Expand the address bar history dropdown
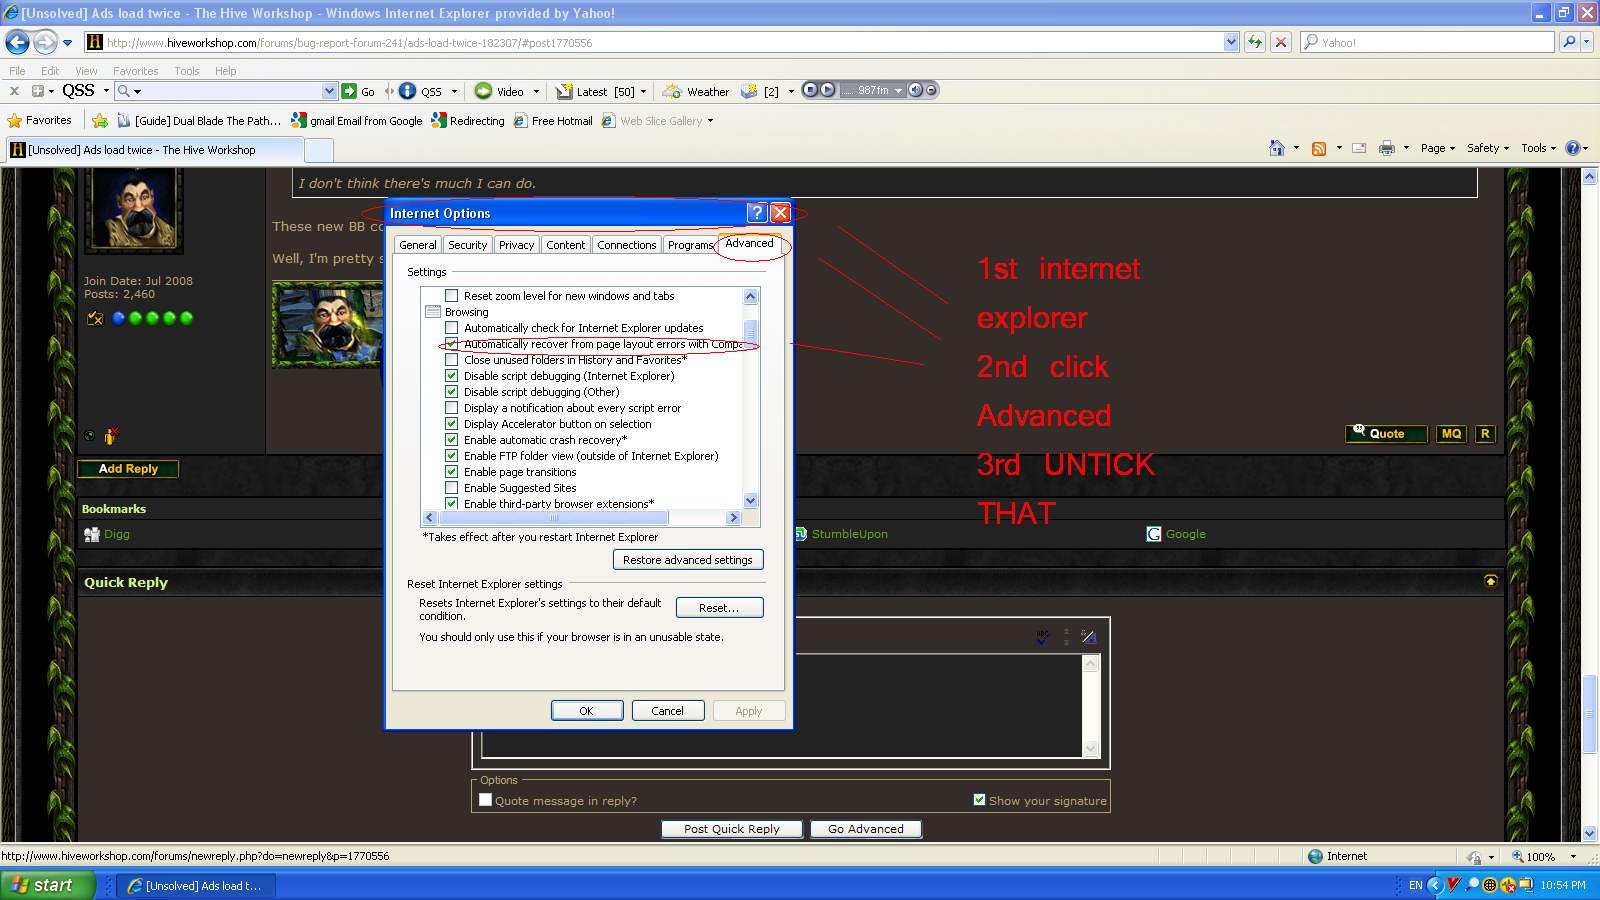1600x900 pixels. click(x=1231, y=42)
